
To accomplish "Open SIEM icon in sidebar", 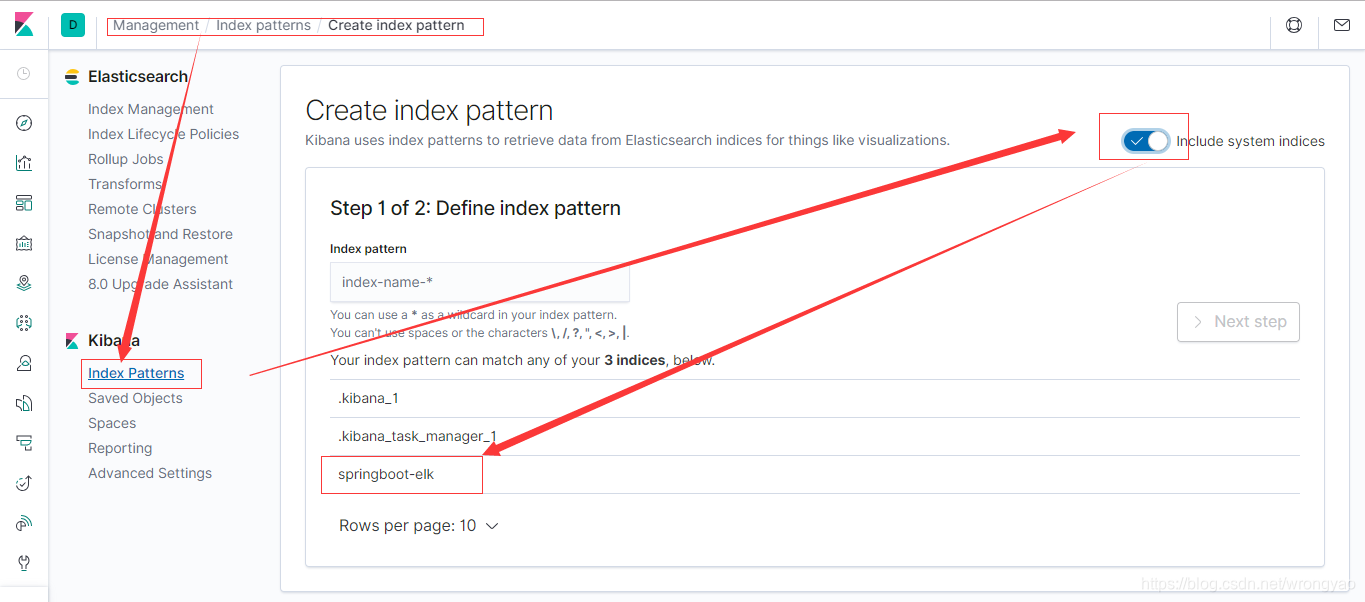I will (x=24, y=523).
